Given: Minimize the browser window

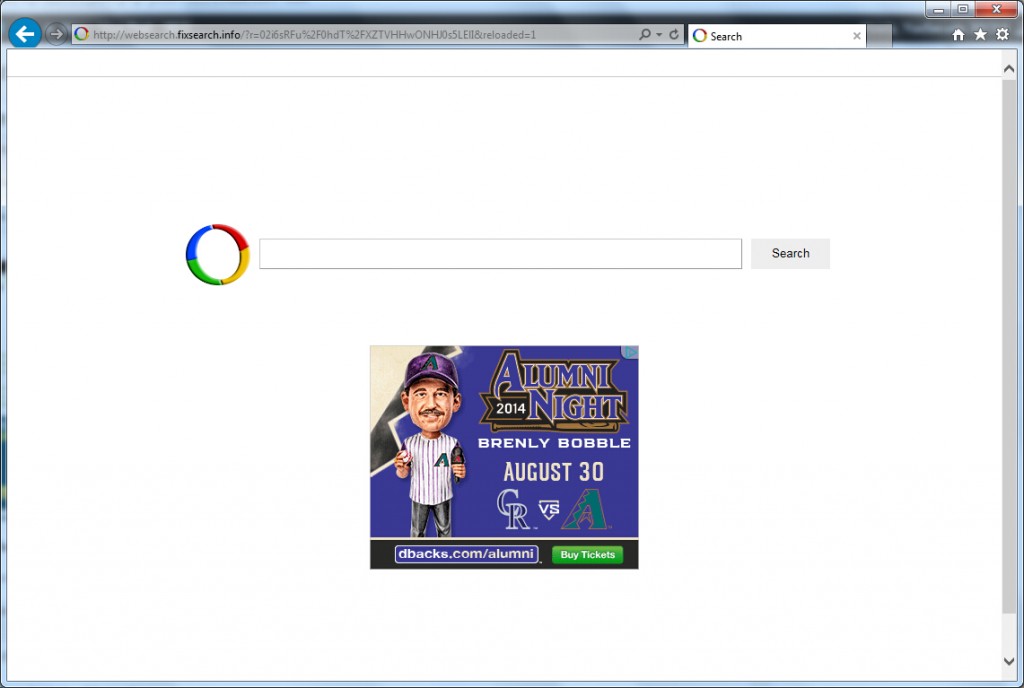Looking at the screenshot, I should click(x=938, y=9).
